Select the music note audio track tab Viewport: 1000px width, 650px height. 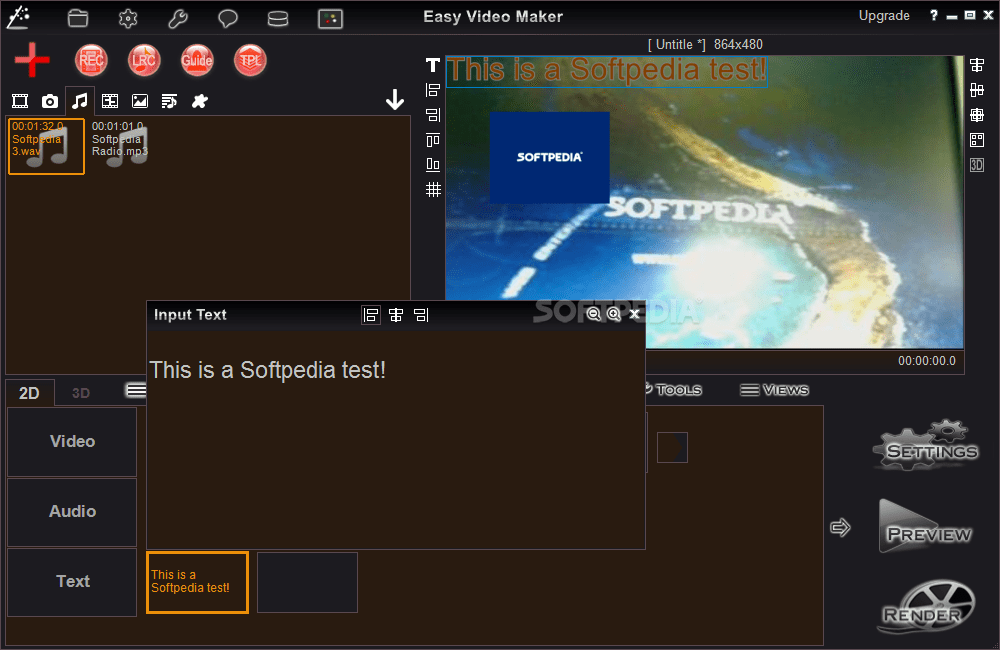[x=80, y=100]
